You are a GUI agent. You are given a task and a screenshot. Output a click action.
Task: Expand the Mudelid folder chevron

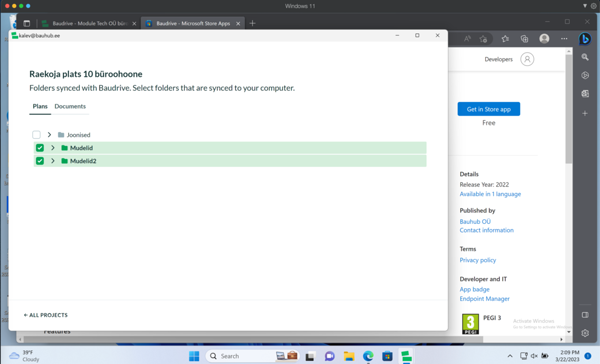(53, 148)
